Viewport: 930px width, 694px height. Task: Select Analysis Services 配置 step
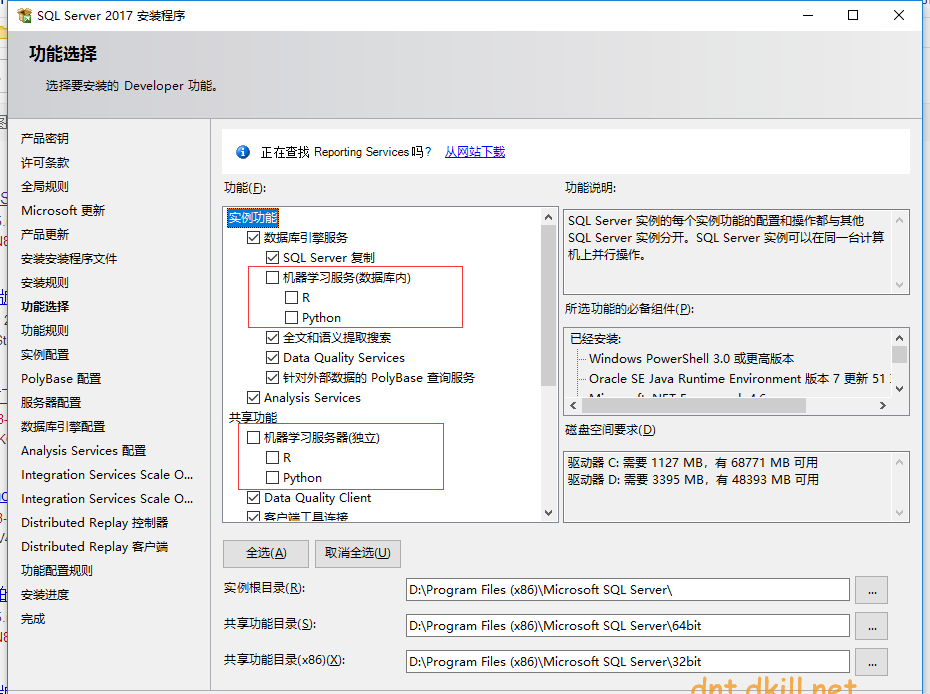pos(84,451)
